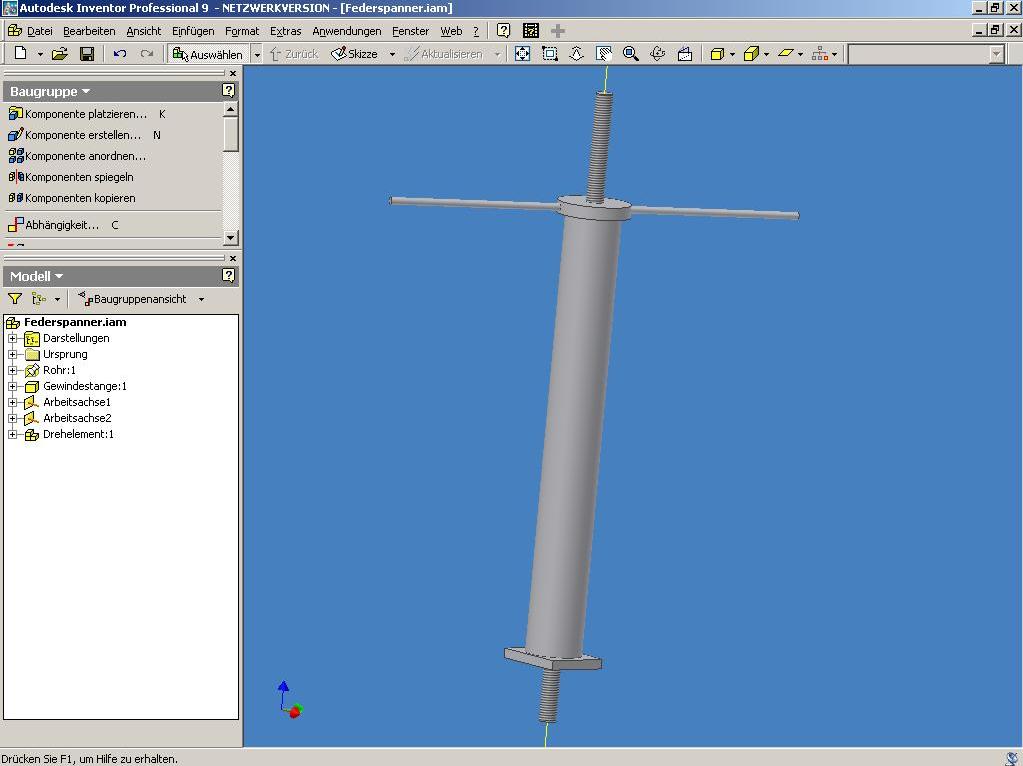The image size is (1023, 766).
Task: Click Komponenten spiegeln command
Action: click(x=78, y=177)
